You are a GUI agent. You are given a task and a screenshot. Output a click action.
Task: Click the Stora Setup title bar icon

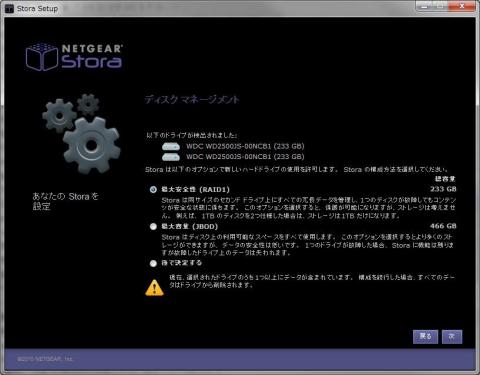pyautogui.click(x=9, y=9)
